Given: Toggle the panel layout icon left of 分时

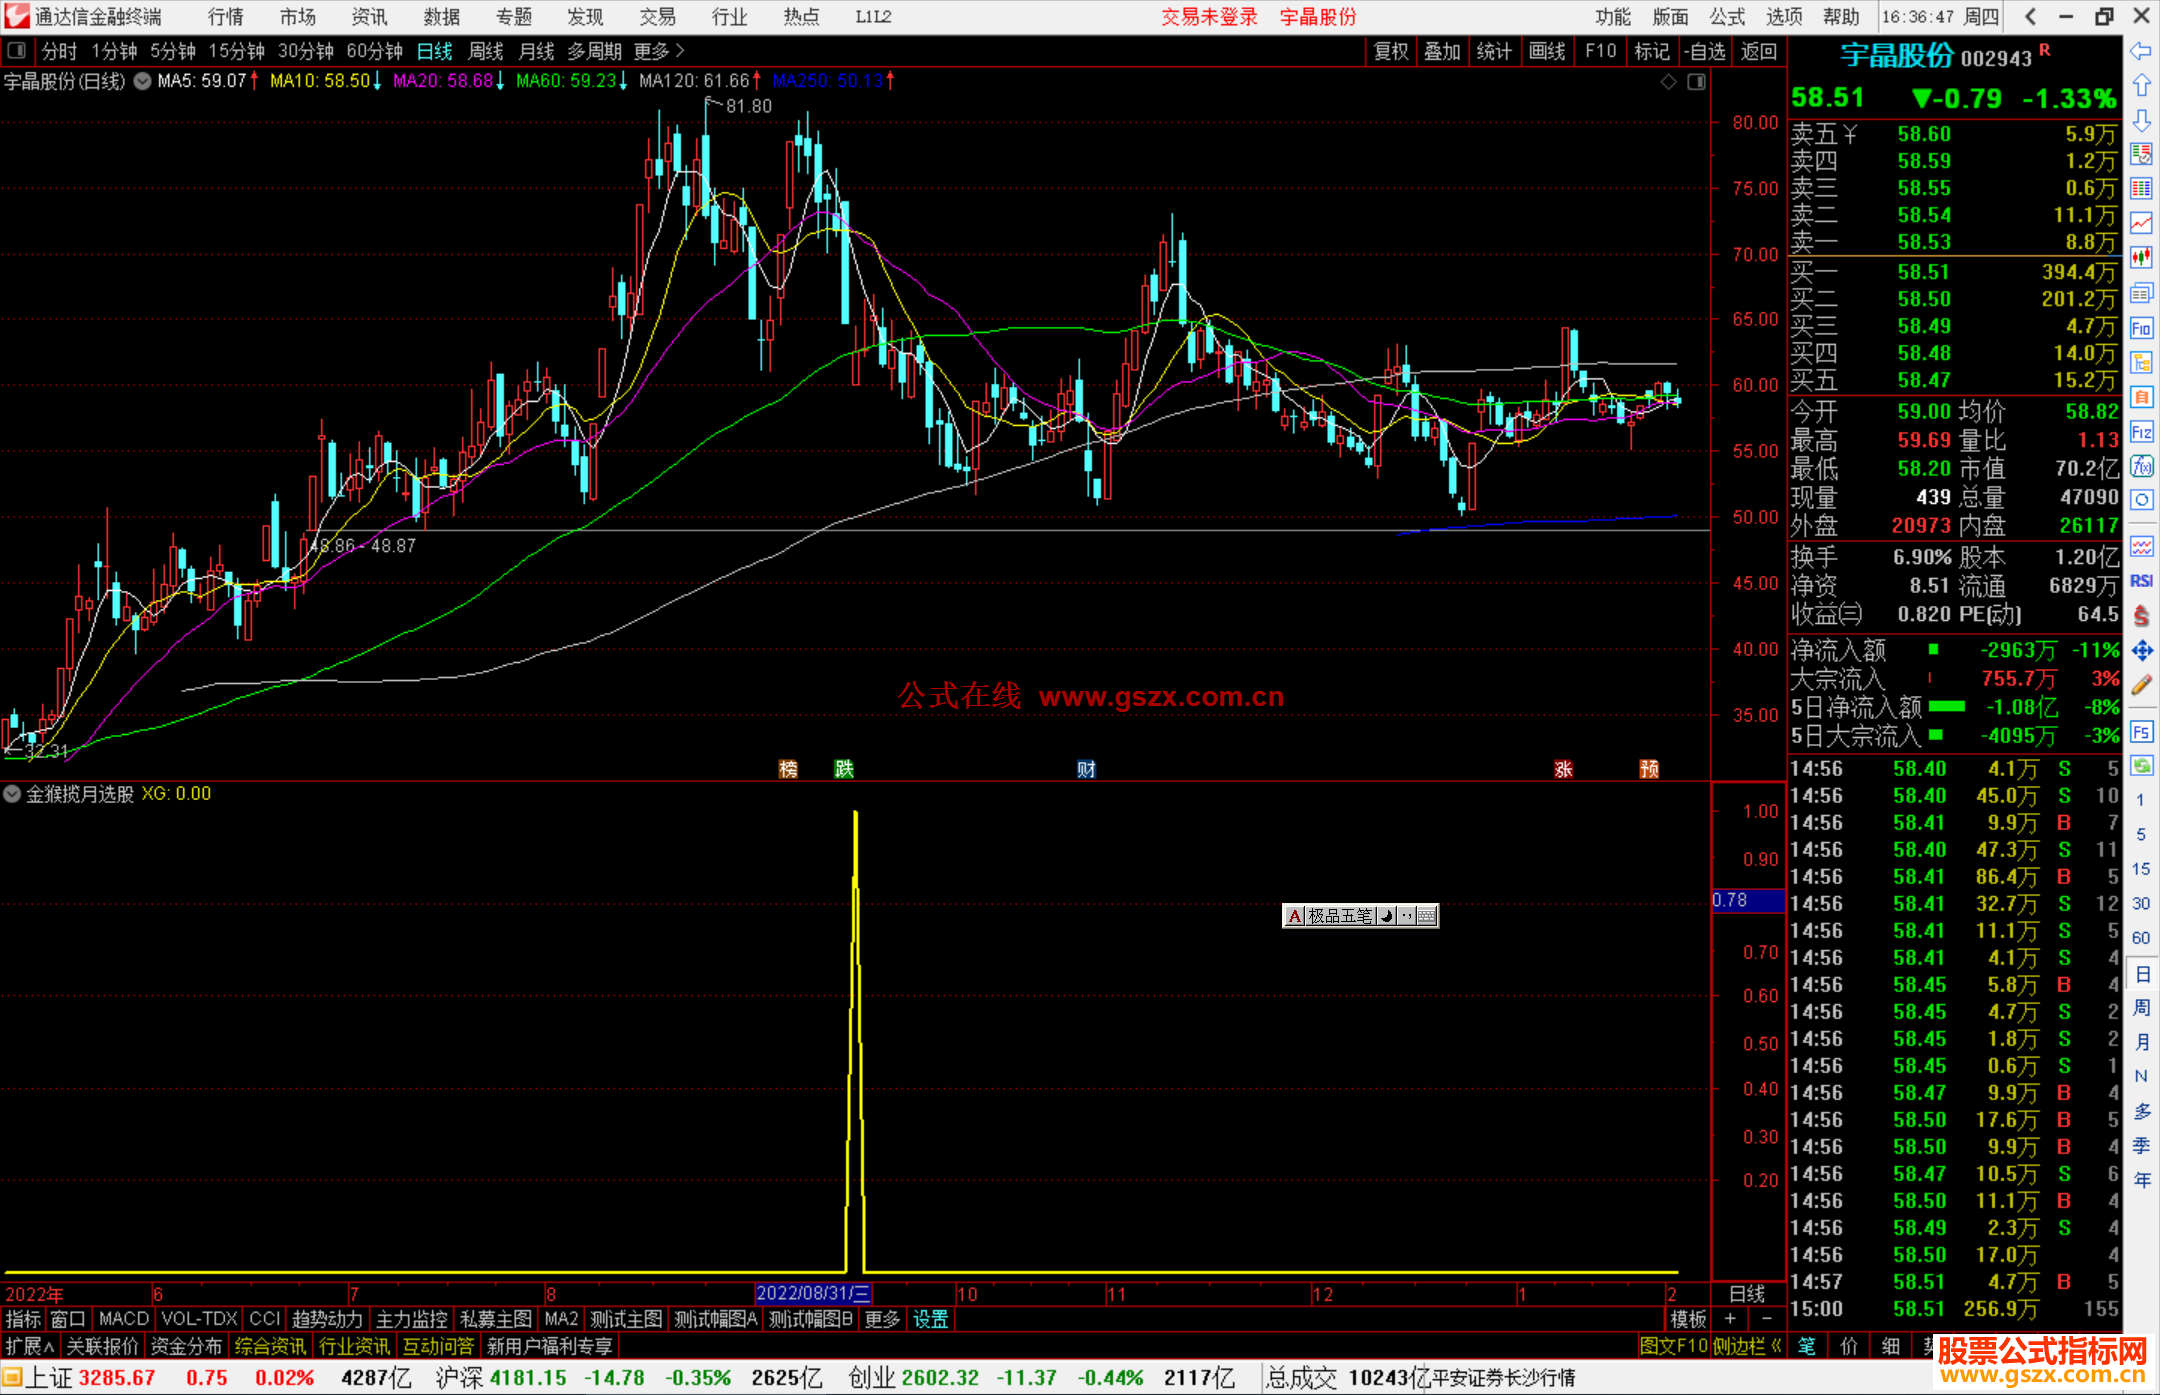Looking at the screenshot, I should click(17, 51).
